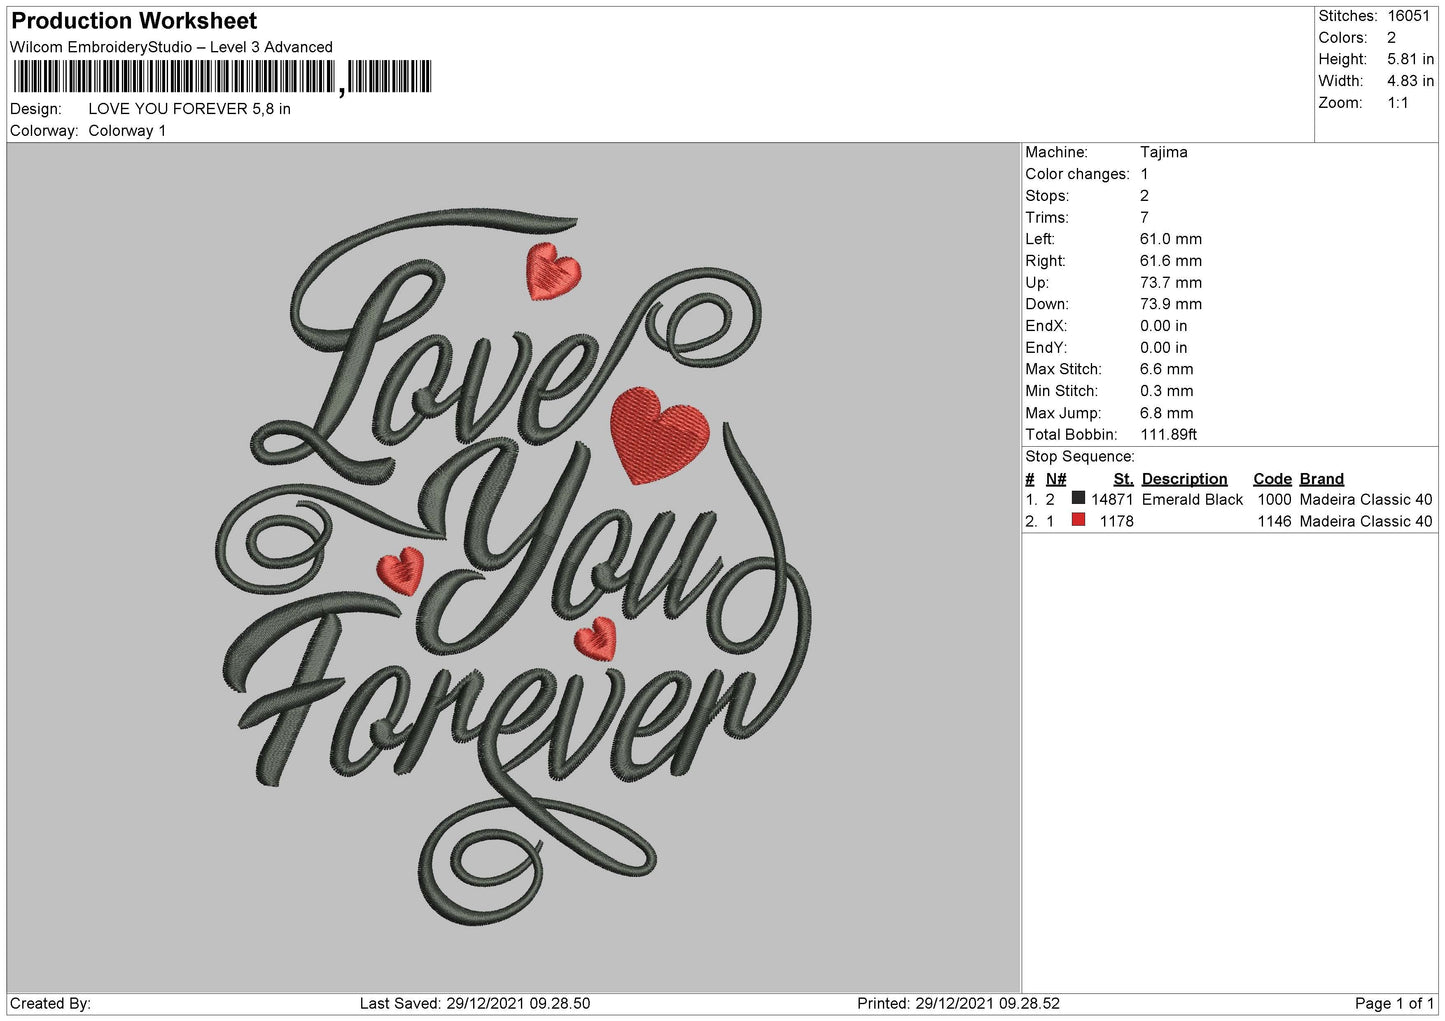
Task: Click the Max Jump value 6.8 mm
Action: point(1167,413)
